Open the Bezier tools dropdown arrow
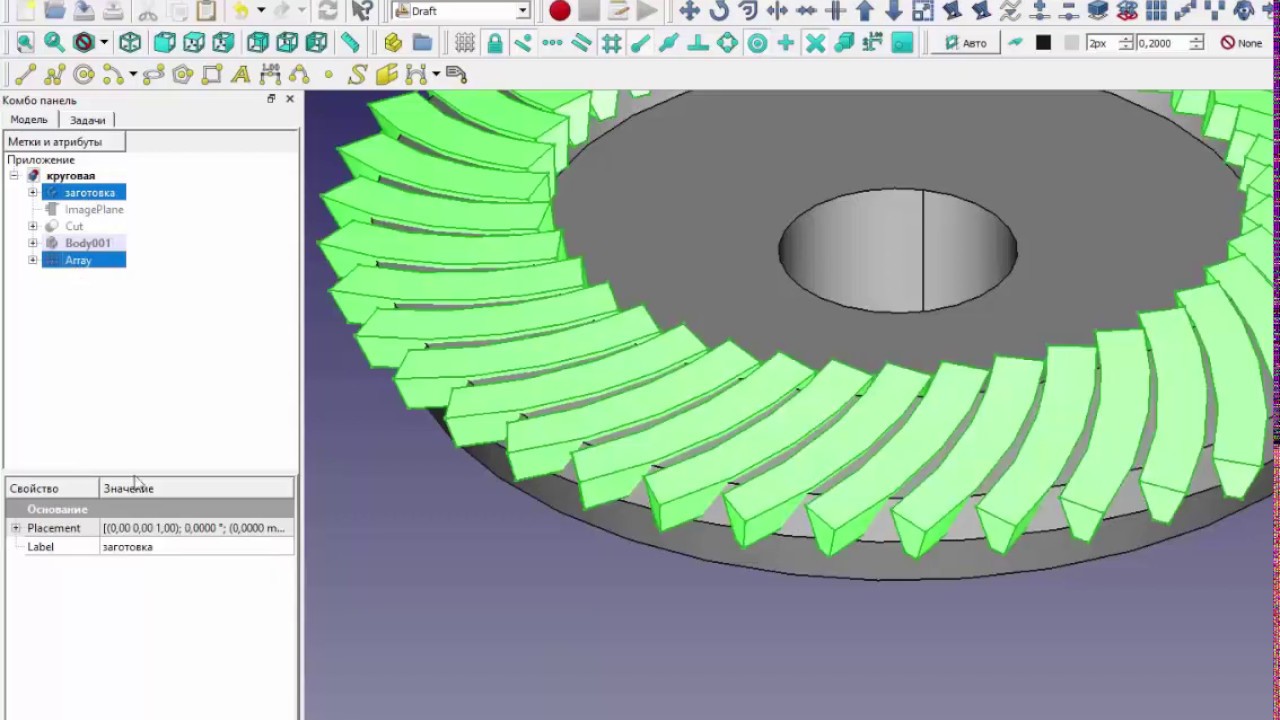 click(436, 75)
